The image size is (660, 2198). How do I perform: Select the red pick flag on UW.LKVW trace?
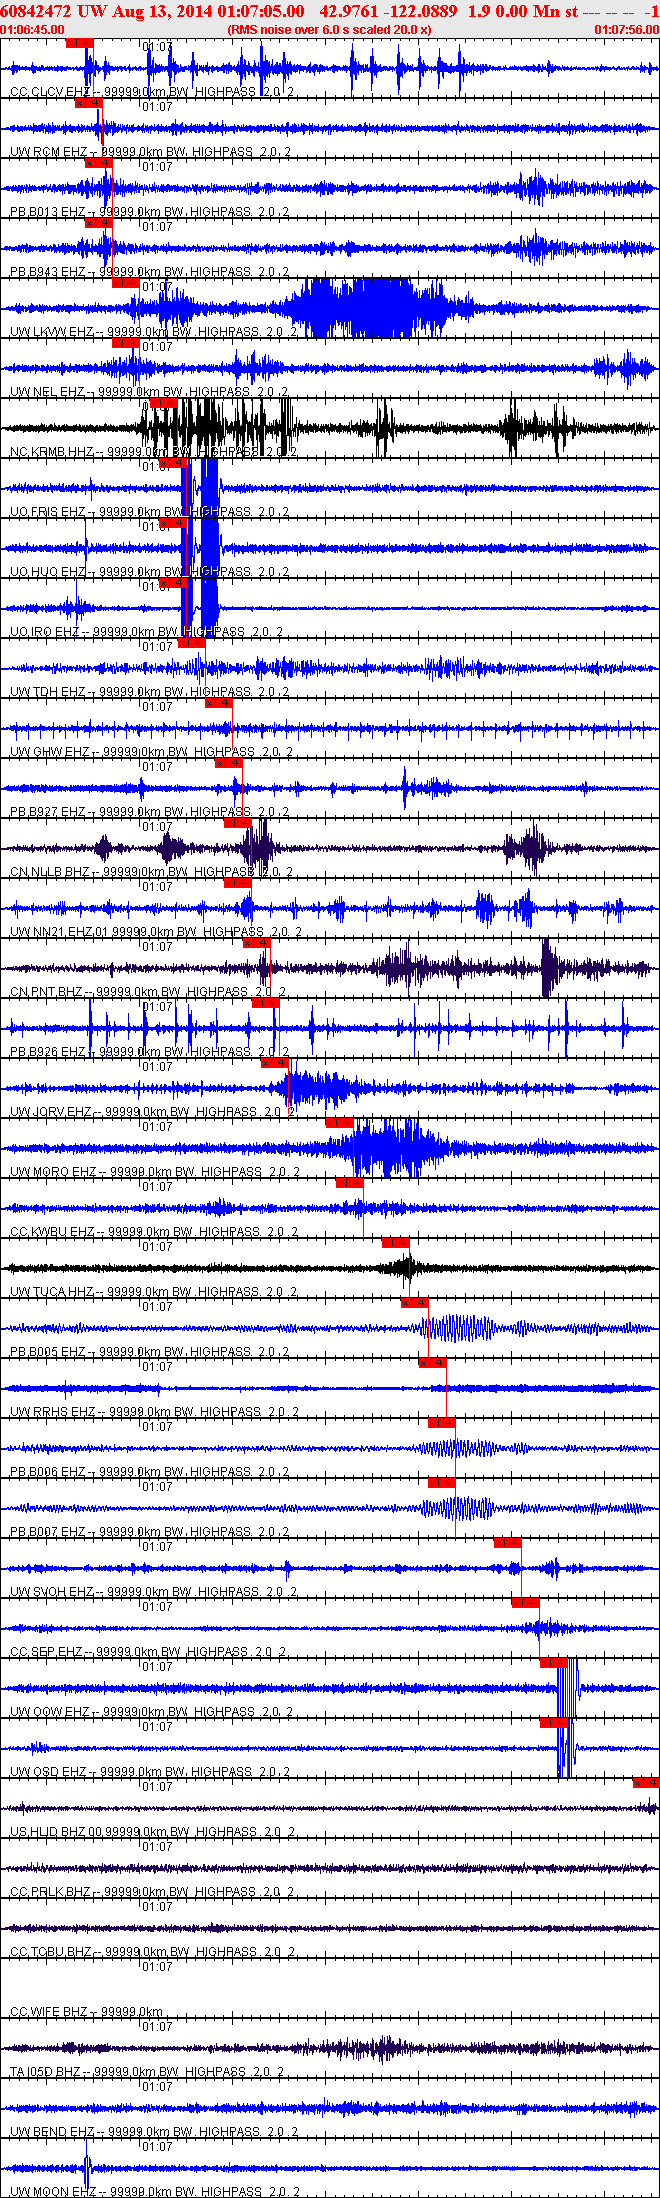pyautogui.click(x=126, y=283)
